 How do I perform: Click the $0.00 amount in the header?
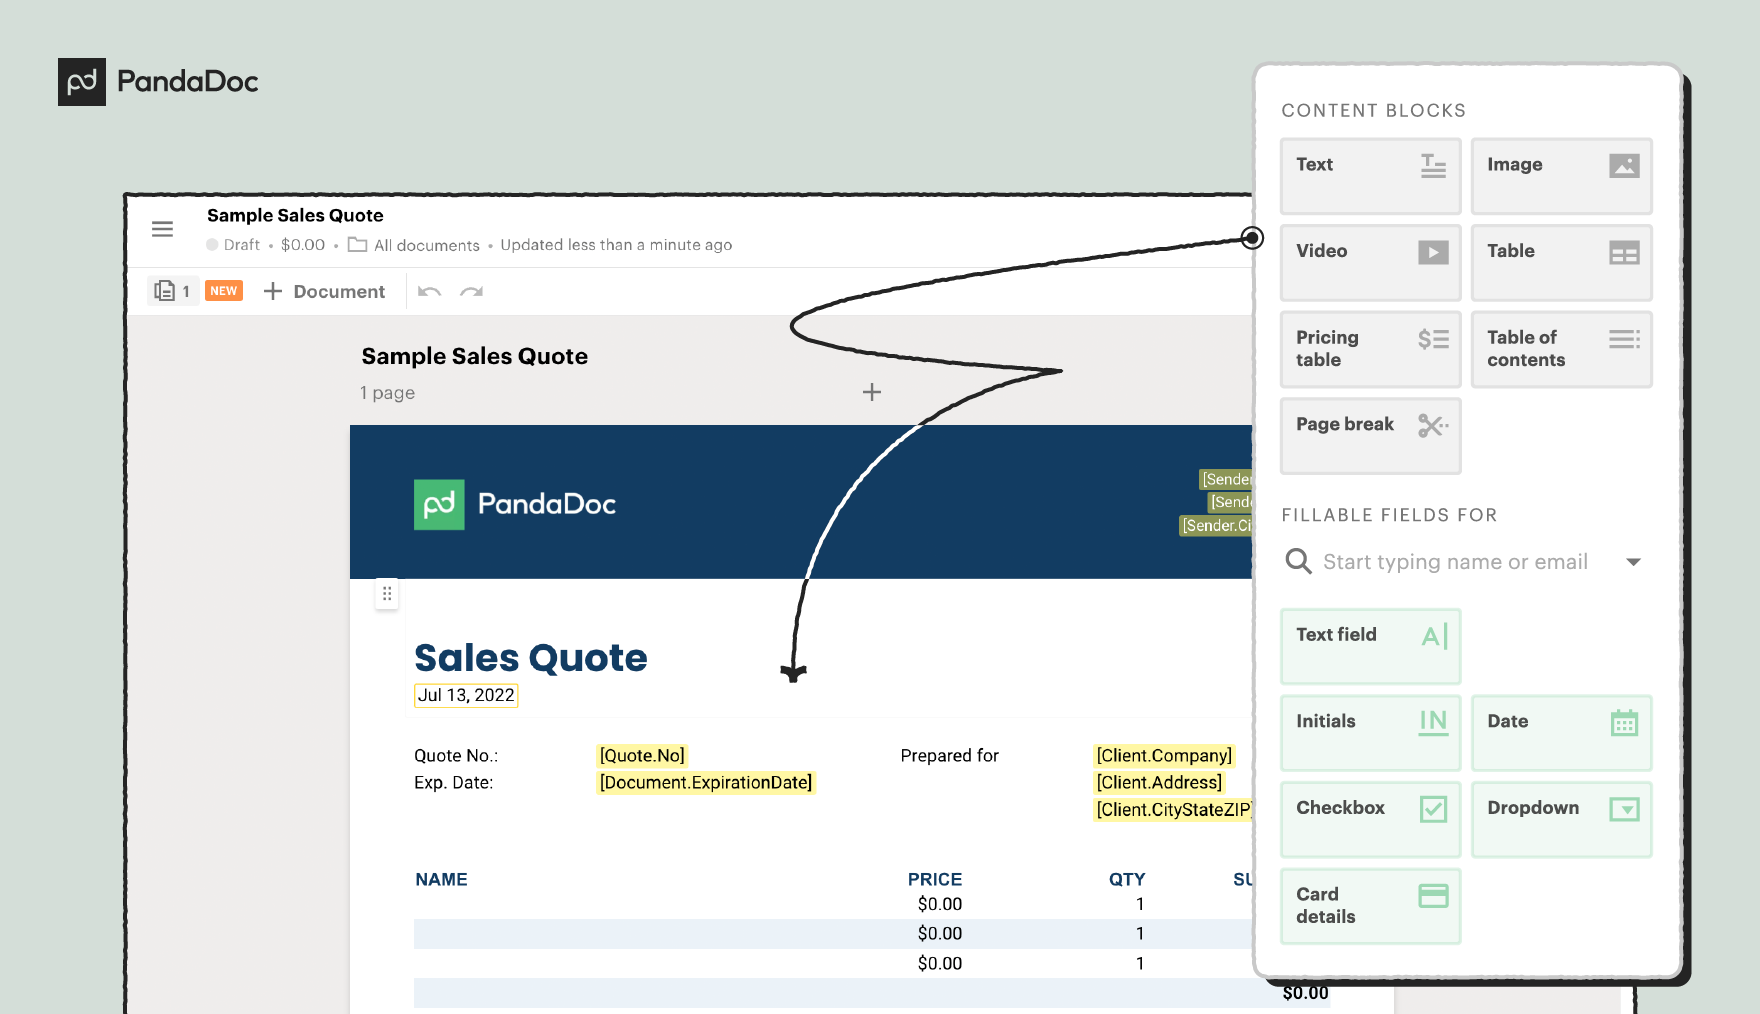click(303, 245)
